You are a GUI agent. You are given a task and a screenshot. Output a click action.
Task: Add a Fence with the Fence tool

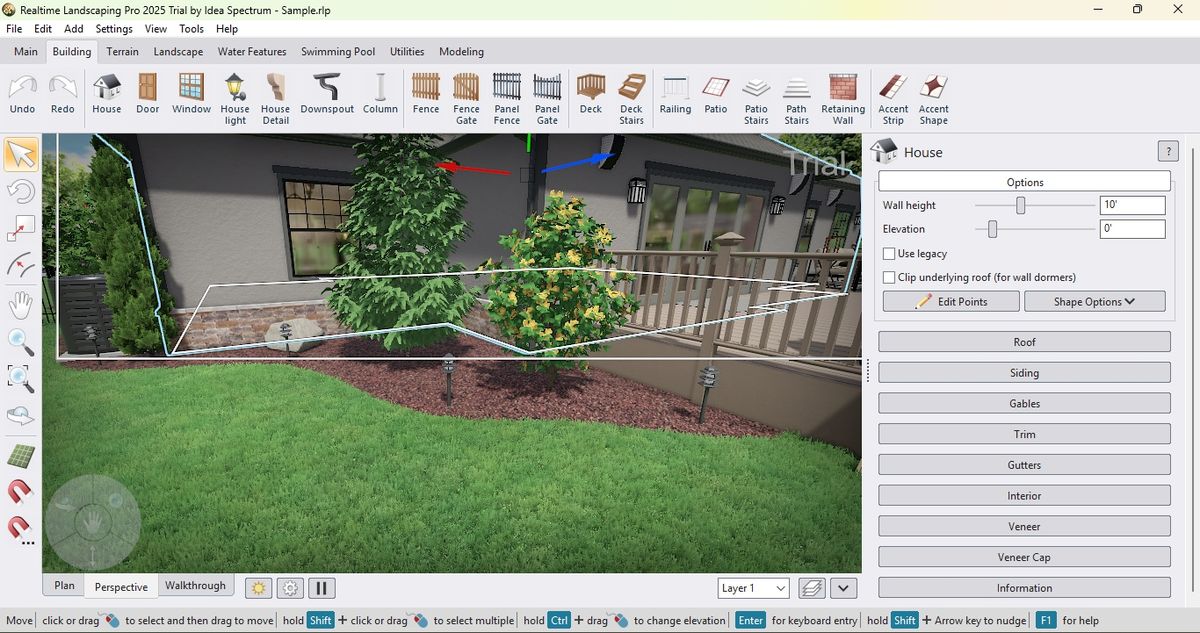(x=426, y=97)
